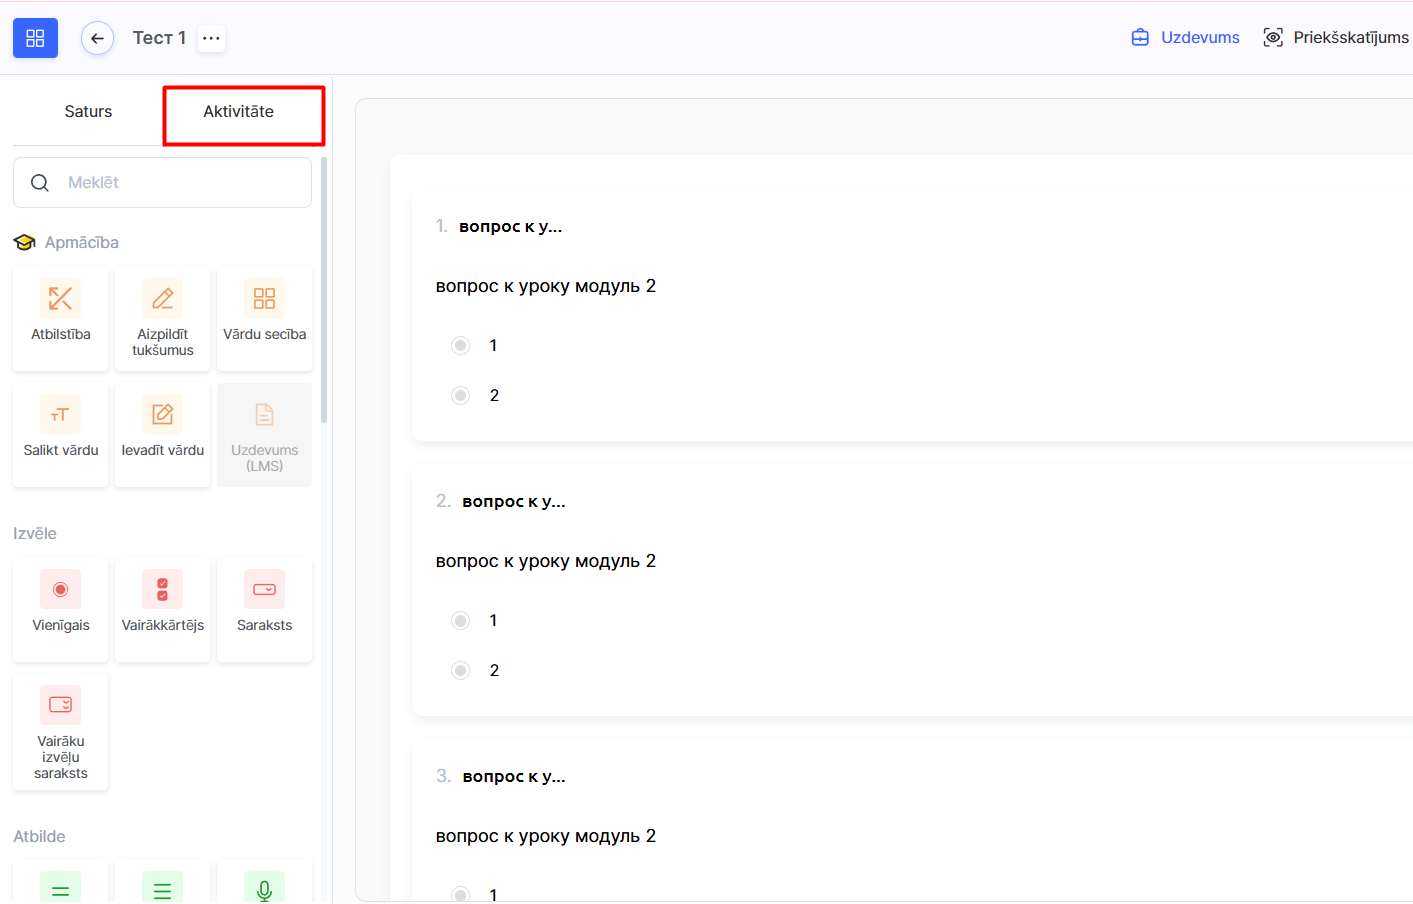The image size is (1413, 904).
Task: Click the back arrow button
Action: pos(97,38)
